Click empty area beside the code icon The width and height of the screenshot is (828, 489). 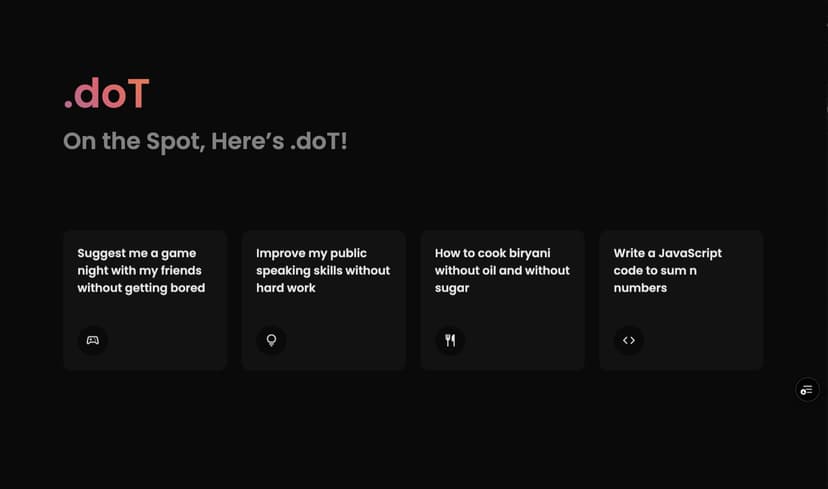702,340
